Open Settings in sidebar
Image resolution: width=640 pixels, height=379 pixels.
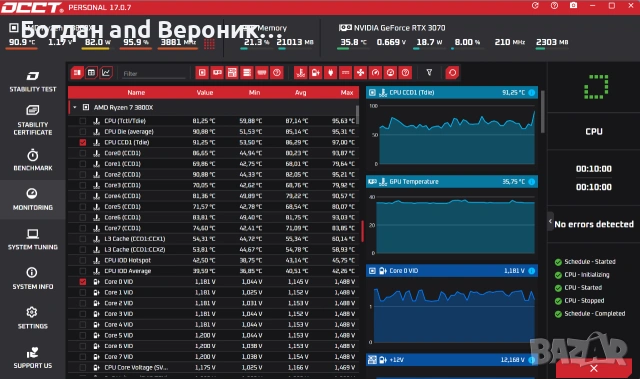pyautogui.click(x=33, y=319)
